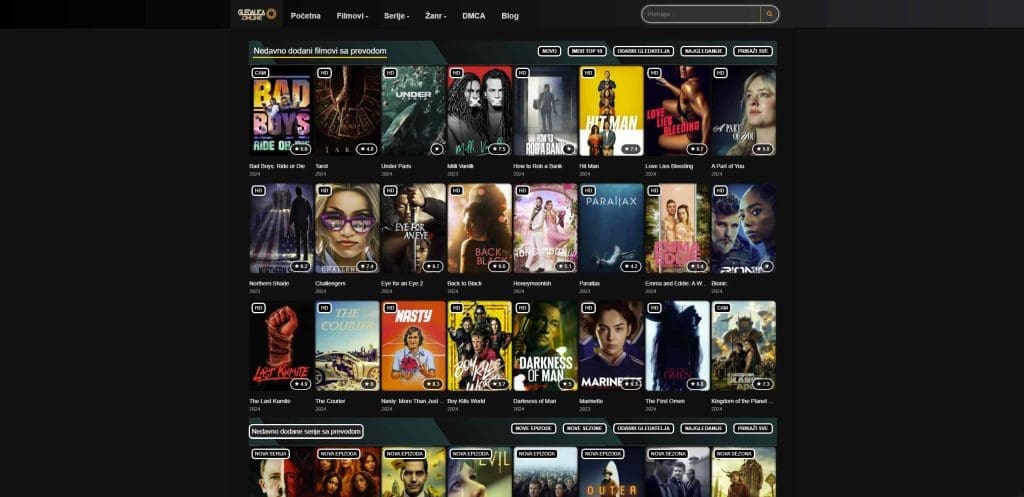Select the Nove epizode filter

point(533,428)
